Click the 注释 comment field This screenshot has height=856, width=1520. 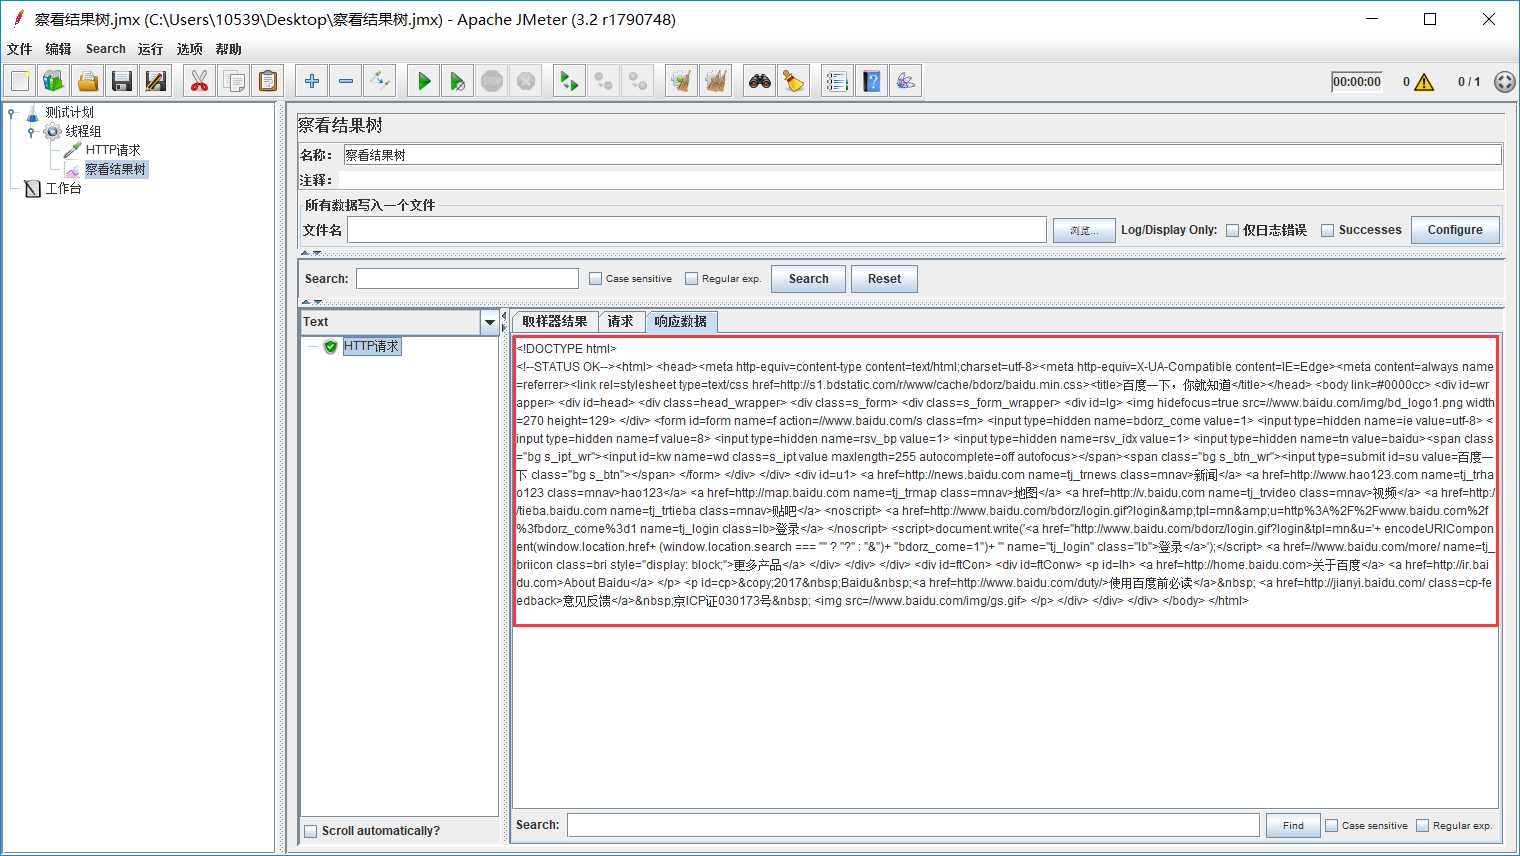(920, 180)
